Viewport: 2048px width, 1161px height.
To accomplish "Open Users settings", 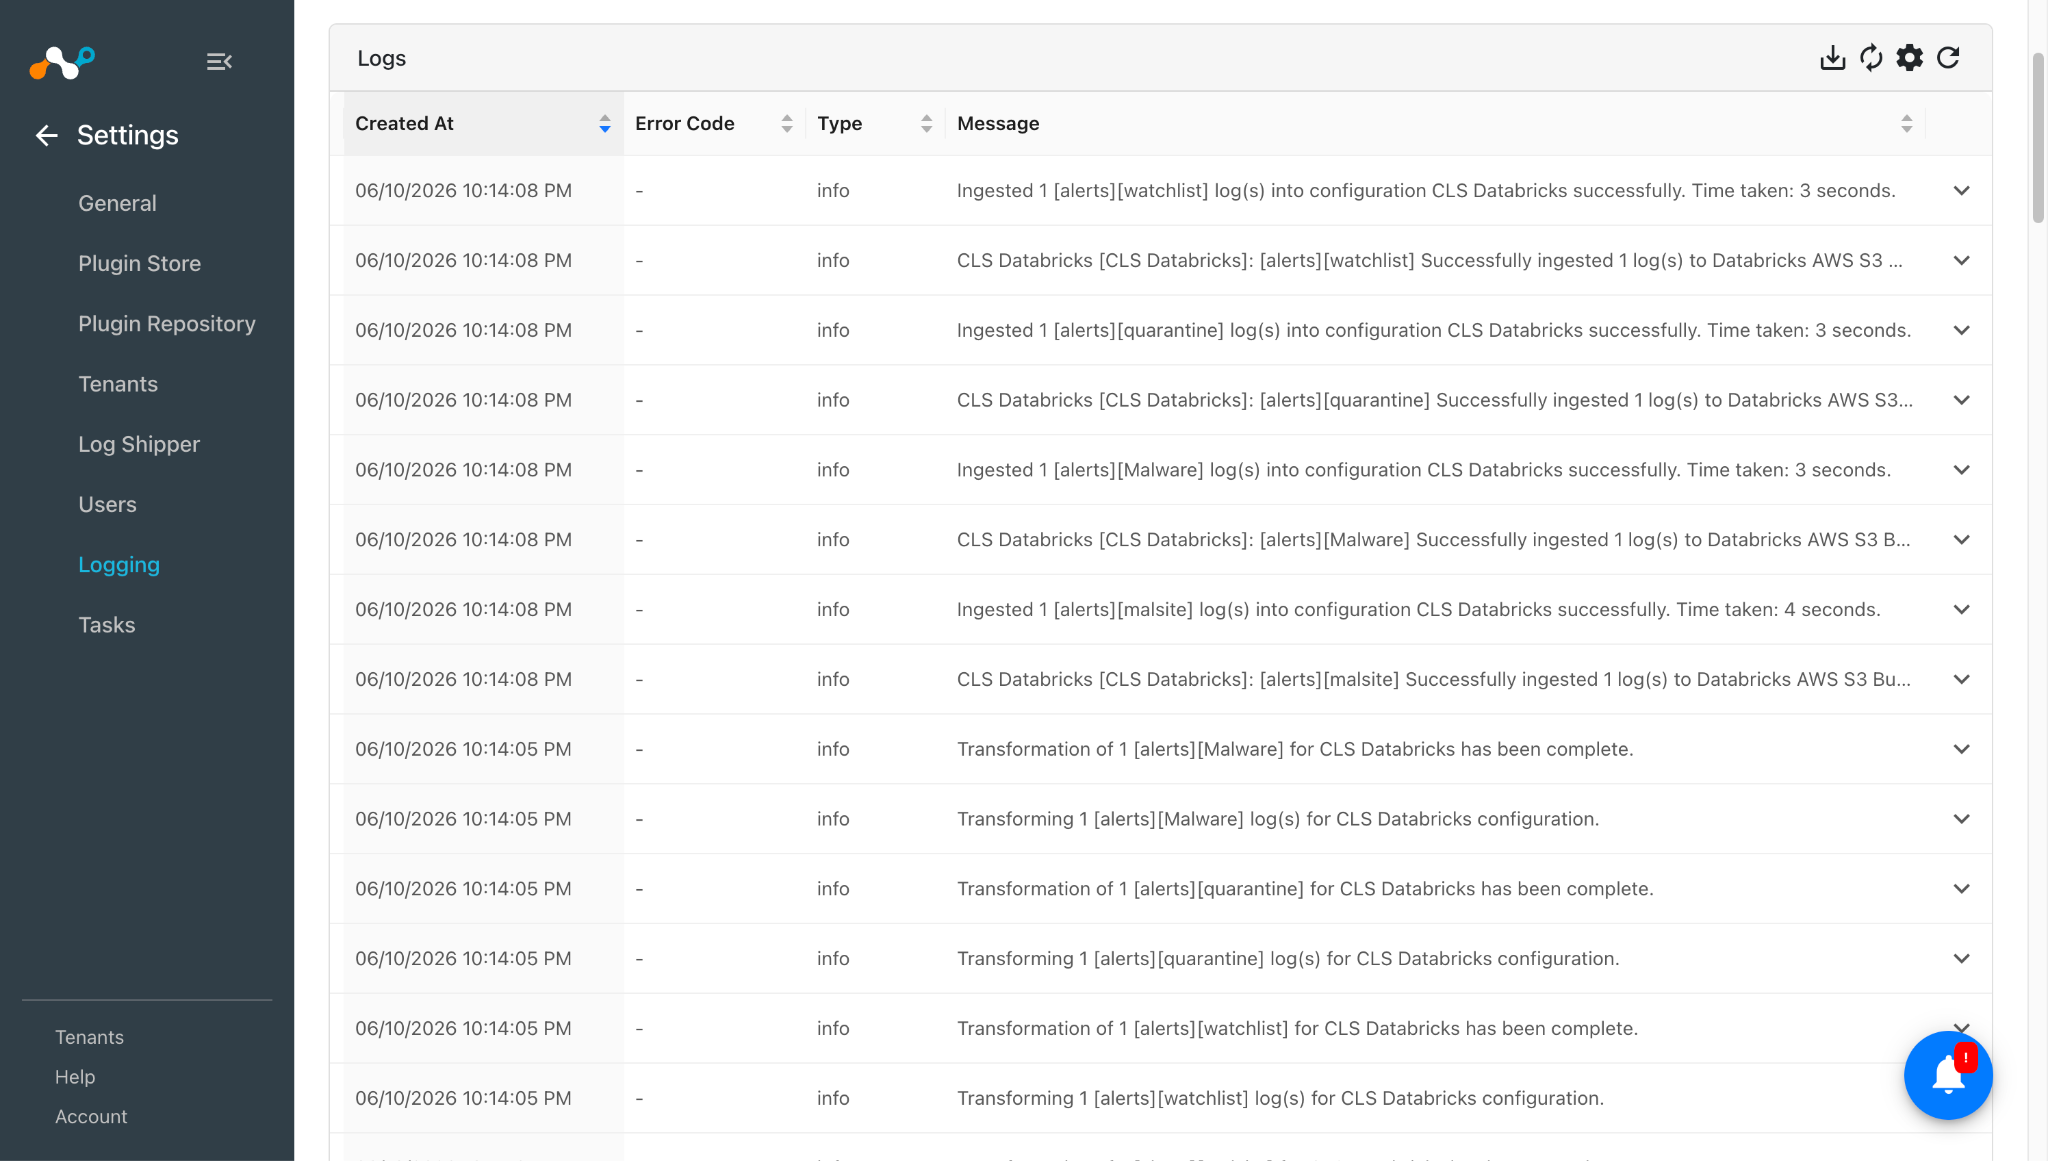I will tap(107, 504).
